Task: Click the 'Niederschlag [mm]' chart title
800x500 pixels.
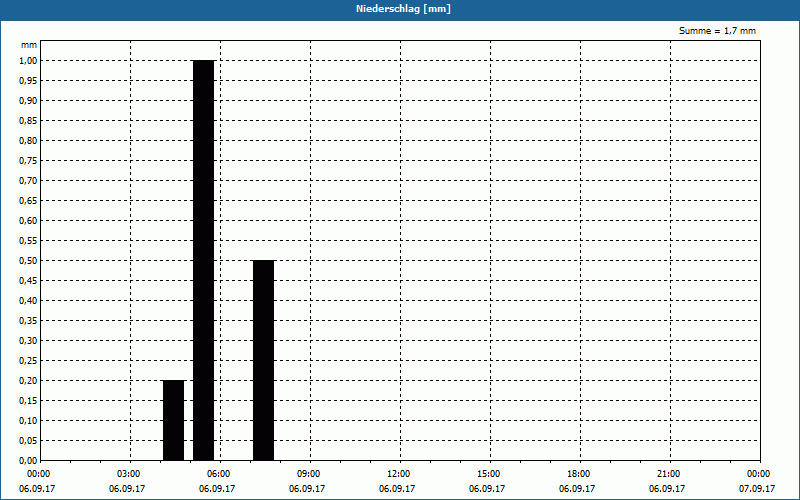Action: pos(403,9)
